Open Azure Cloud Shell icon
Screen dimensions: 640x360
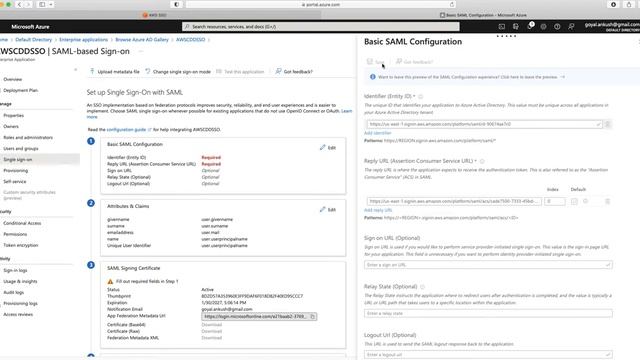pyautogui.click(x=502, y=27)
